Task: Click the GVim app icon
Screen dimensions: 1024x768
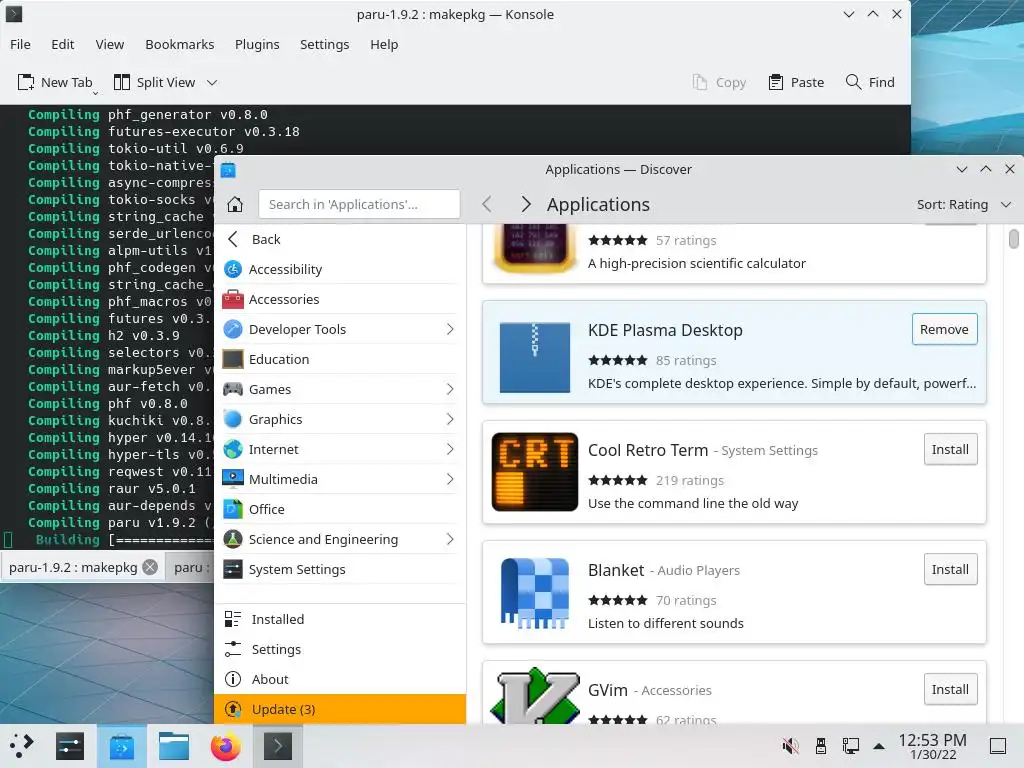Action: [535, 696]
